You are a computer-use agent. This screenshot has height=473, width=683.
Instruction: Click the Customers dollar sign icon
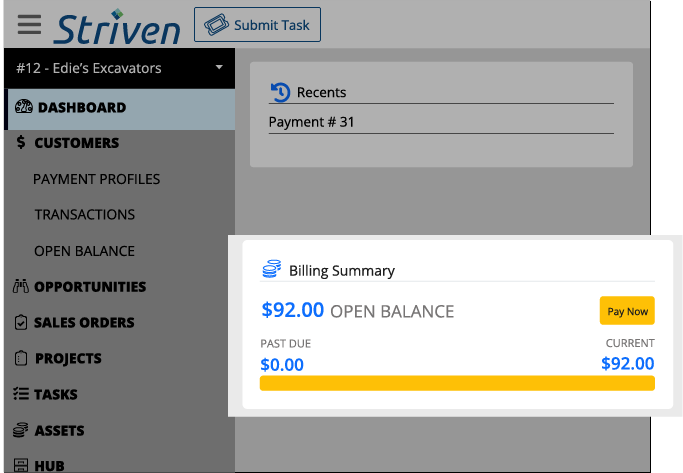coord(21,142)
